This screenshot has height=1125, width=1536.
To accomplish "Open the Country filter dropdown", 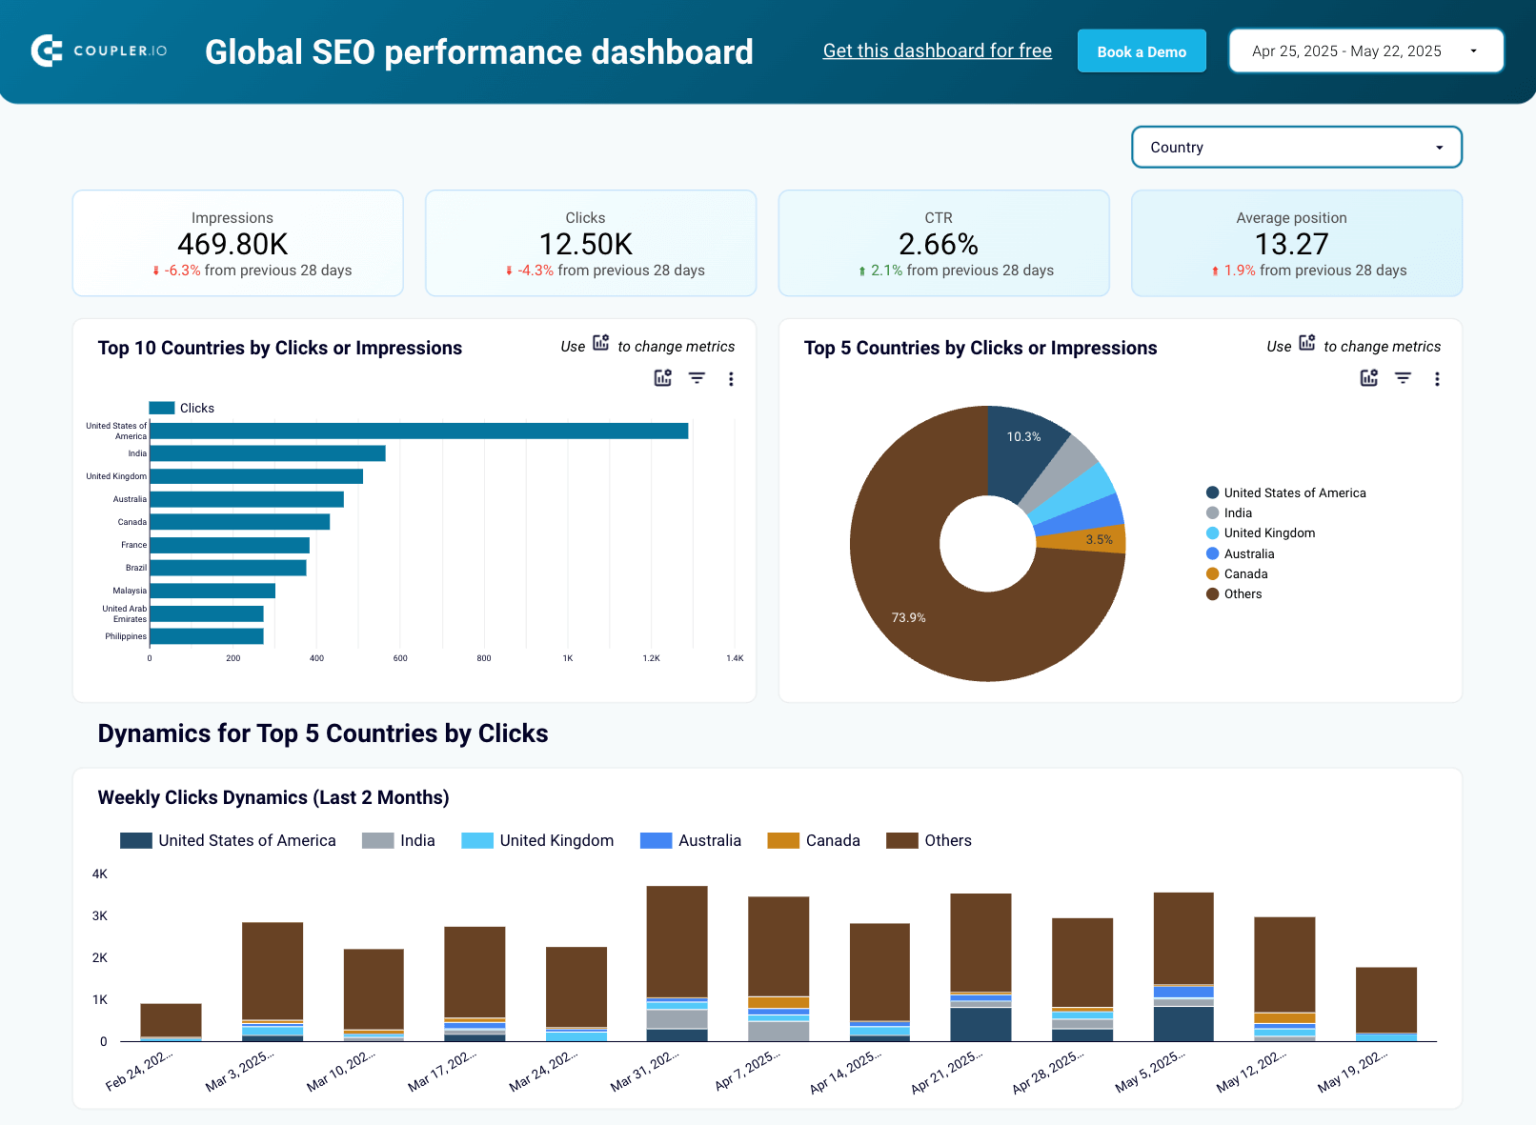I will (x=1296, y=147).
